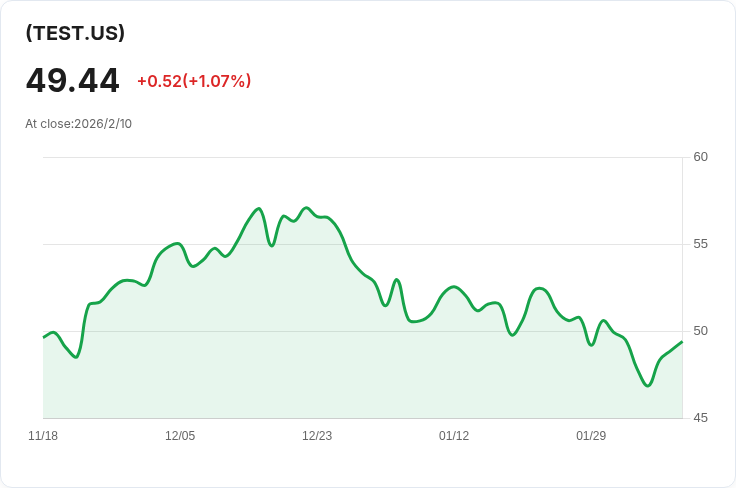This screenshot has height=488, width=736.
Task: Click the rightmost end of the price line
Action: tap(681, 342)
